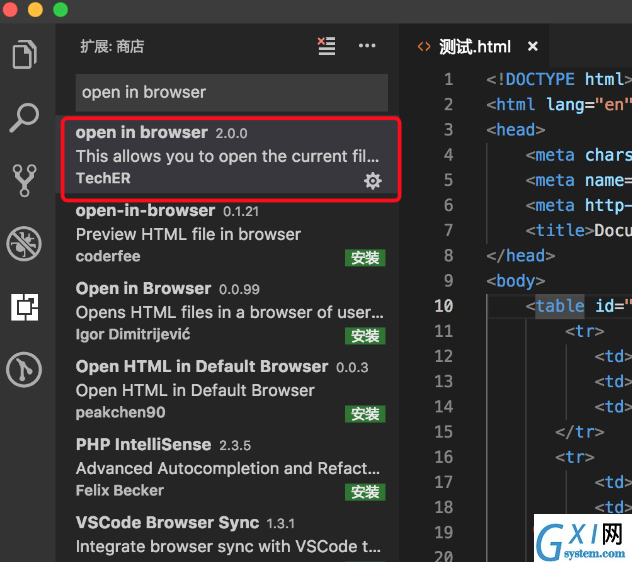
Task: Open the extensions panel more actions menu
Action: click(x=367, y=46)
